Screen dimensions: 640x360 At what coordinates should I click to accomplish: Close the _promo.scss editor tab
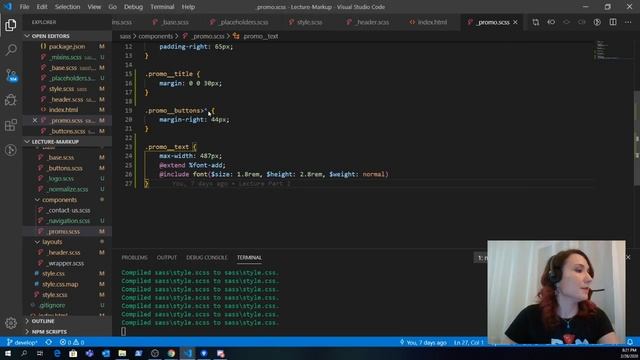coord(516,22)
